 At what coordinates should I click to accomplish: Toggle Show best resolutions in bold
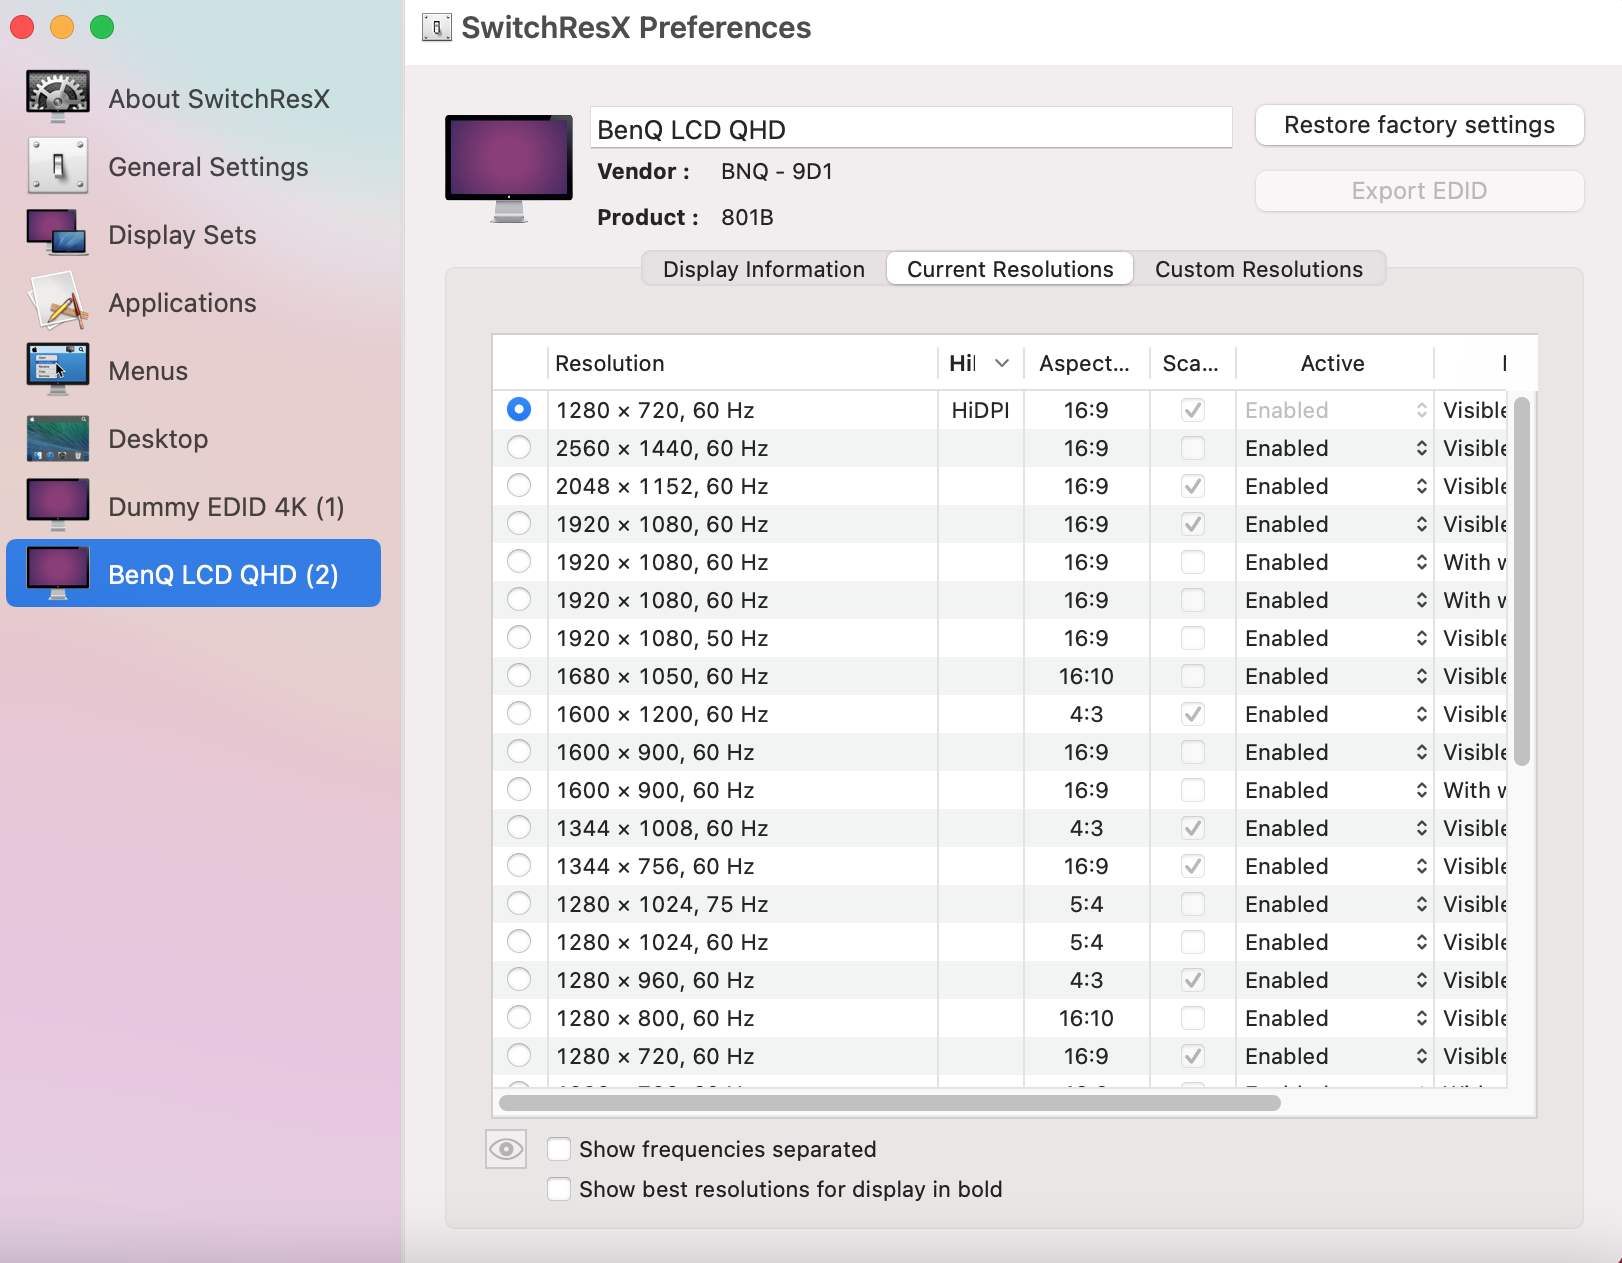559,1189
